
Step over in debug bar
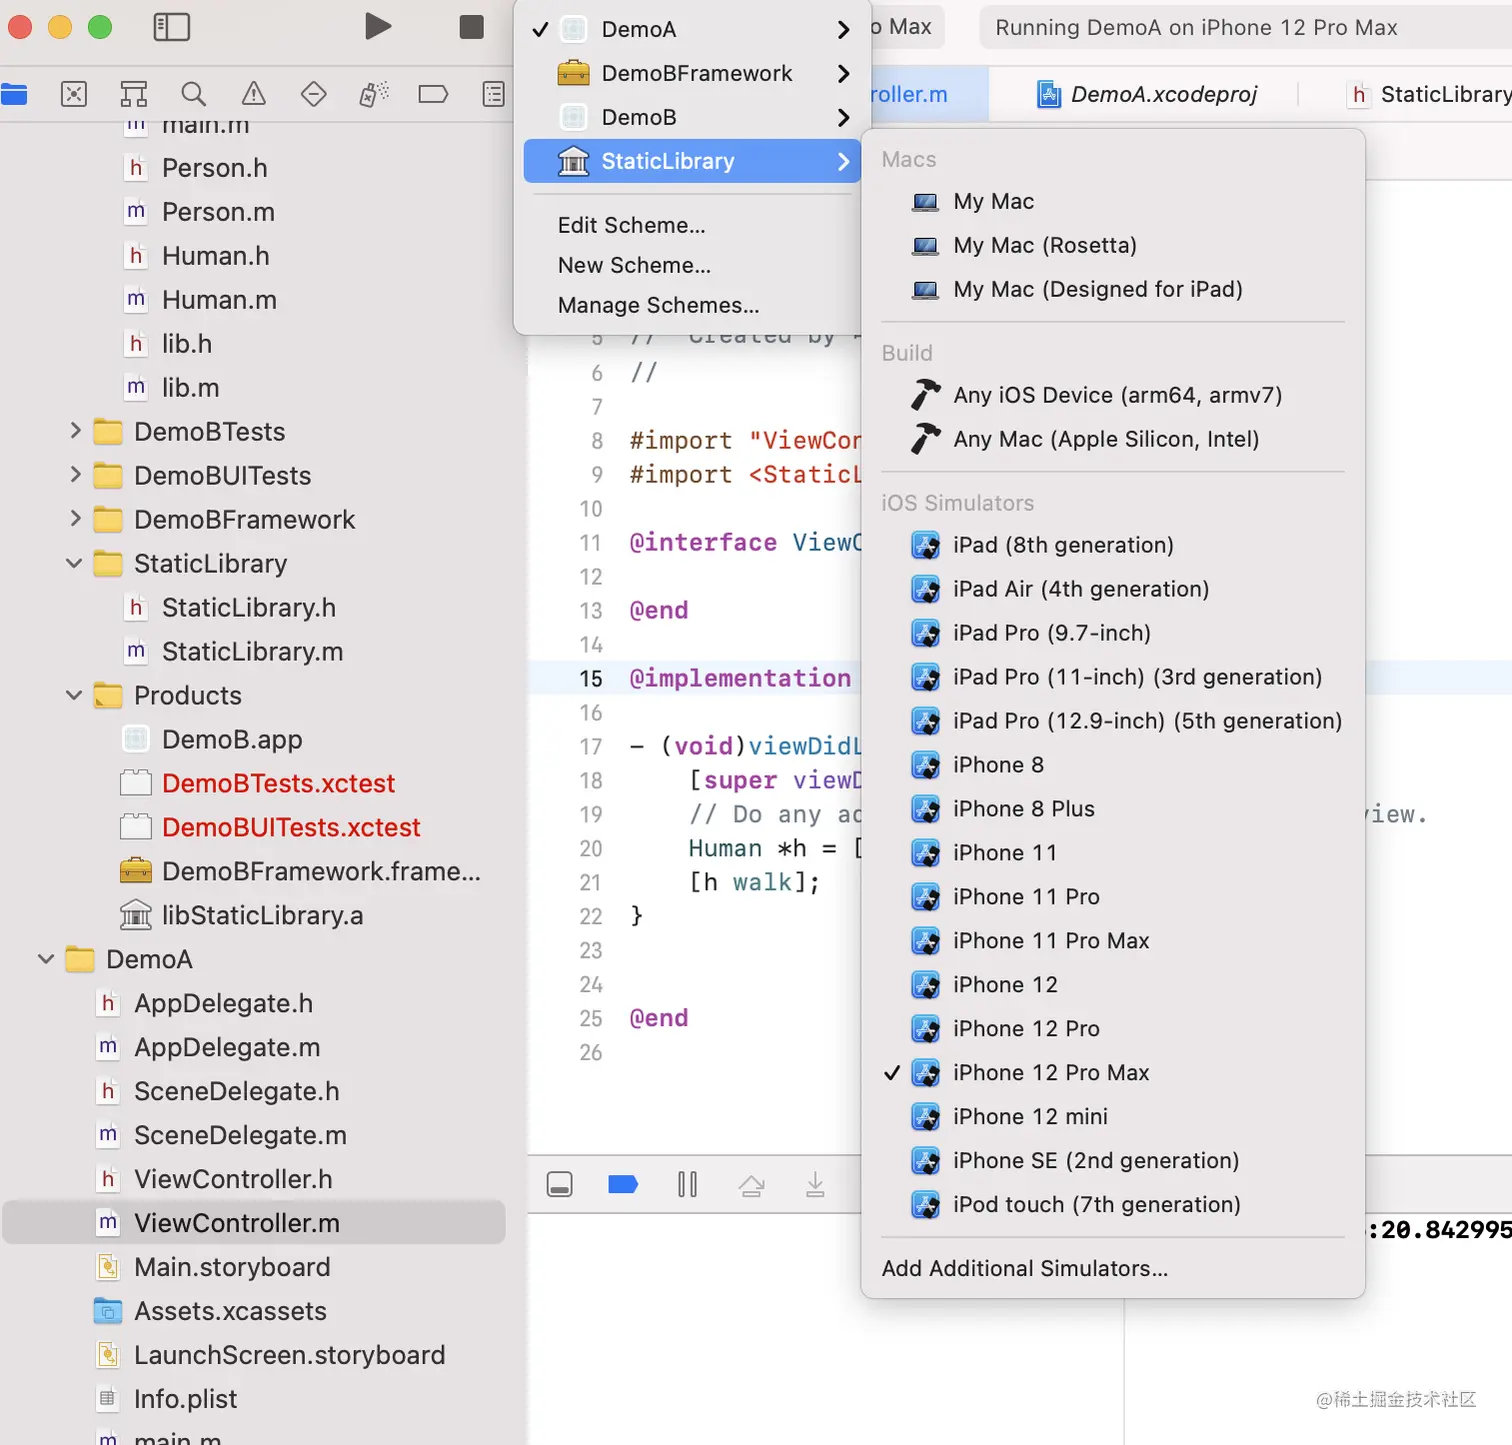click(752, 1185)
